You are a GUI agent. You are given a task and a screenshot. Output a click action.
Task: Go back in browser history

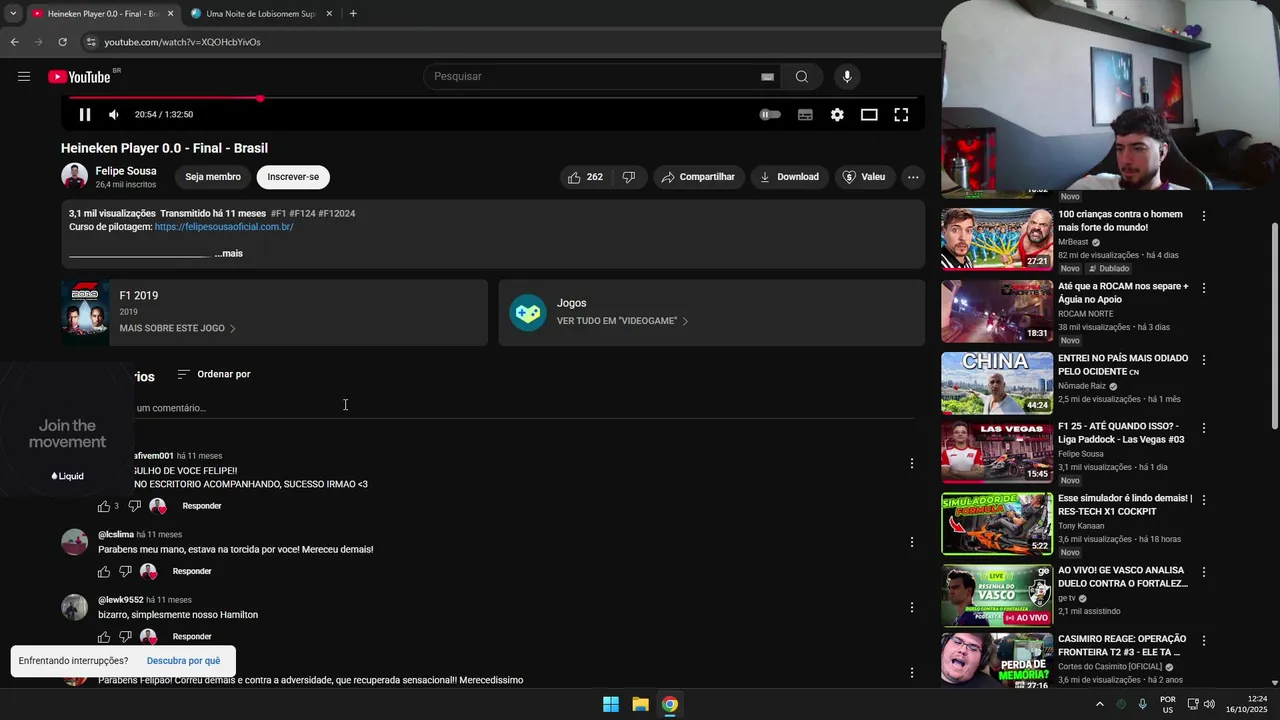pos(14,42)
